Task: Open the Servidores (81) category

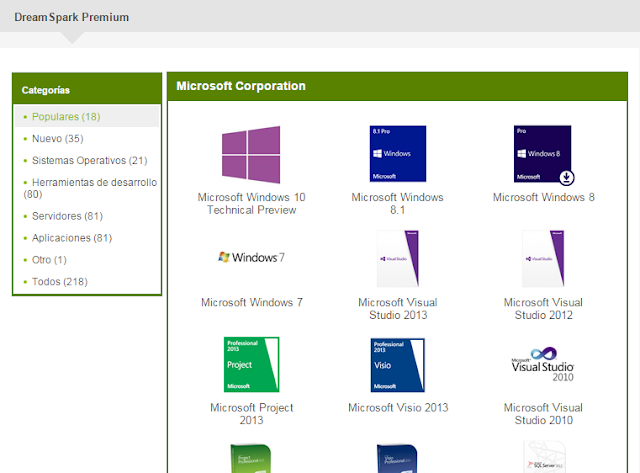Action: pos(67,216)
